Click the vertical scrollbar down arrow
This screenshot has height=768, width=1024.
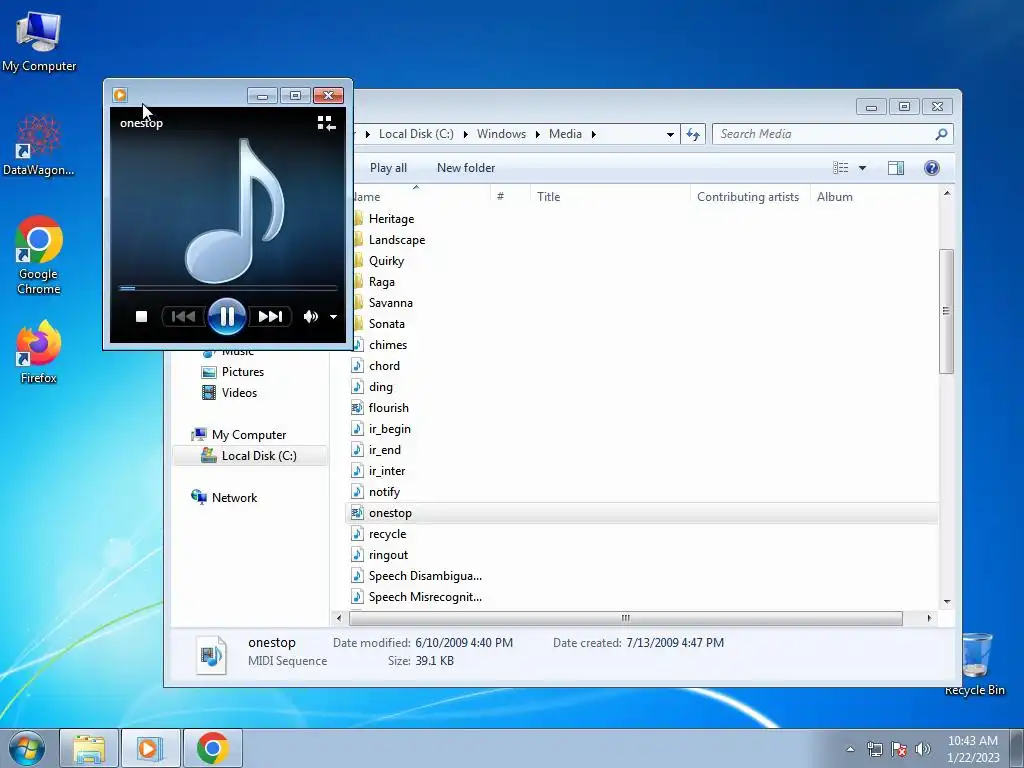947,602
